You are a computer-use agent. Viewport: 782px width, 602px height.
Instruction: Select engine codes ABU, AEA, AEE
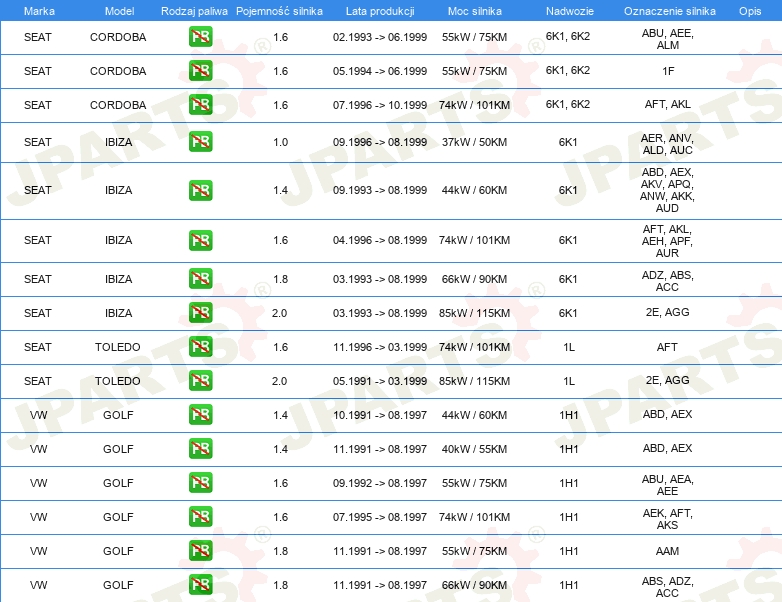point(667,485)
